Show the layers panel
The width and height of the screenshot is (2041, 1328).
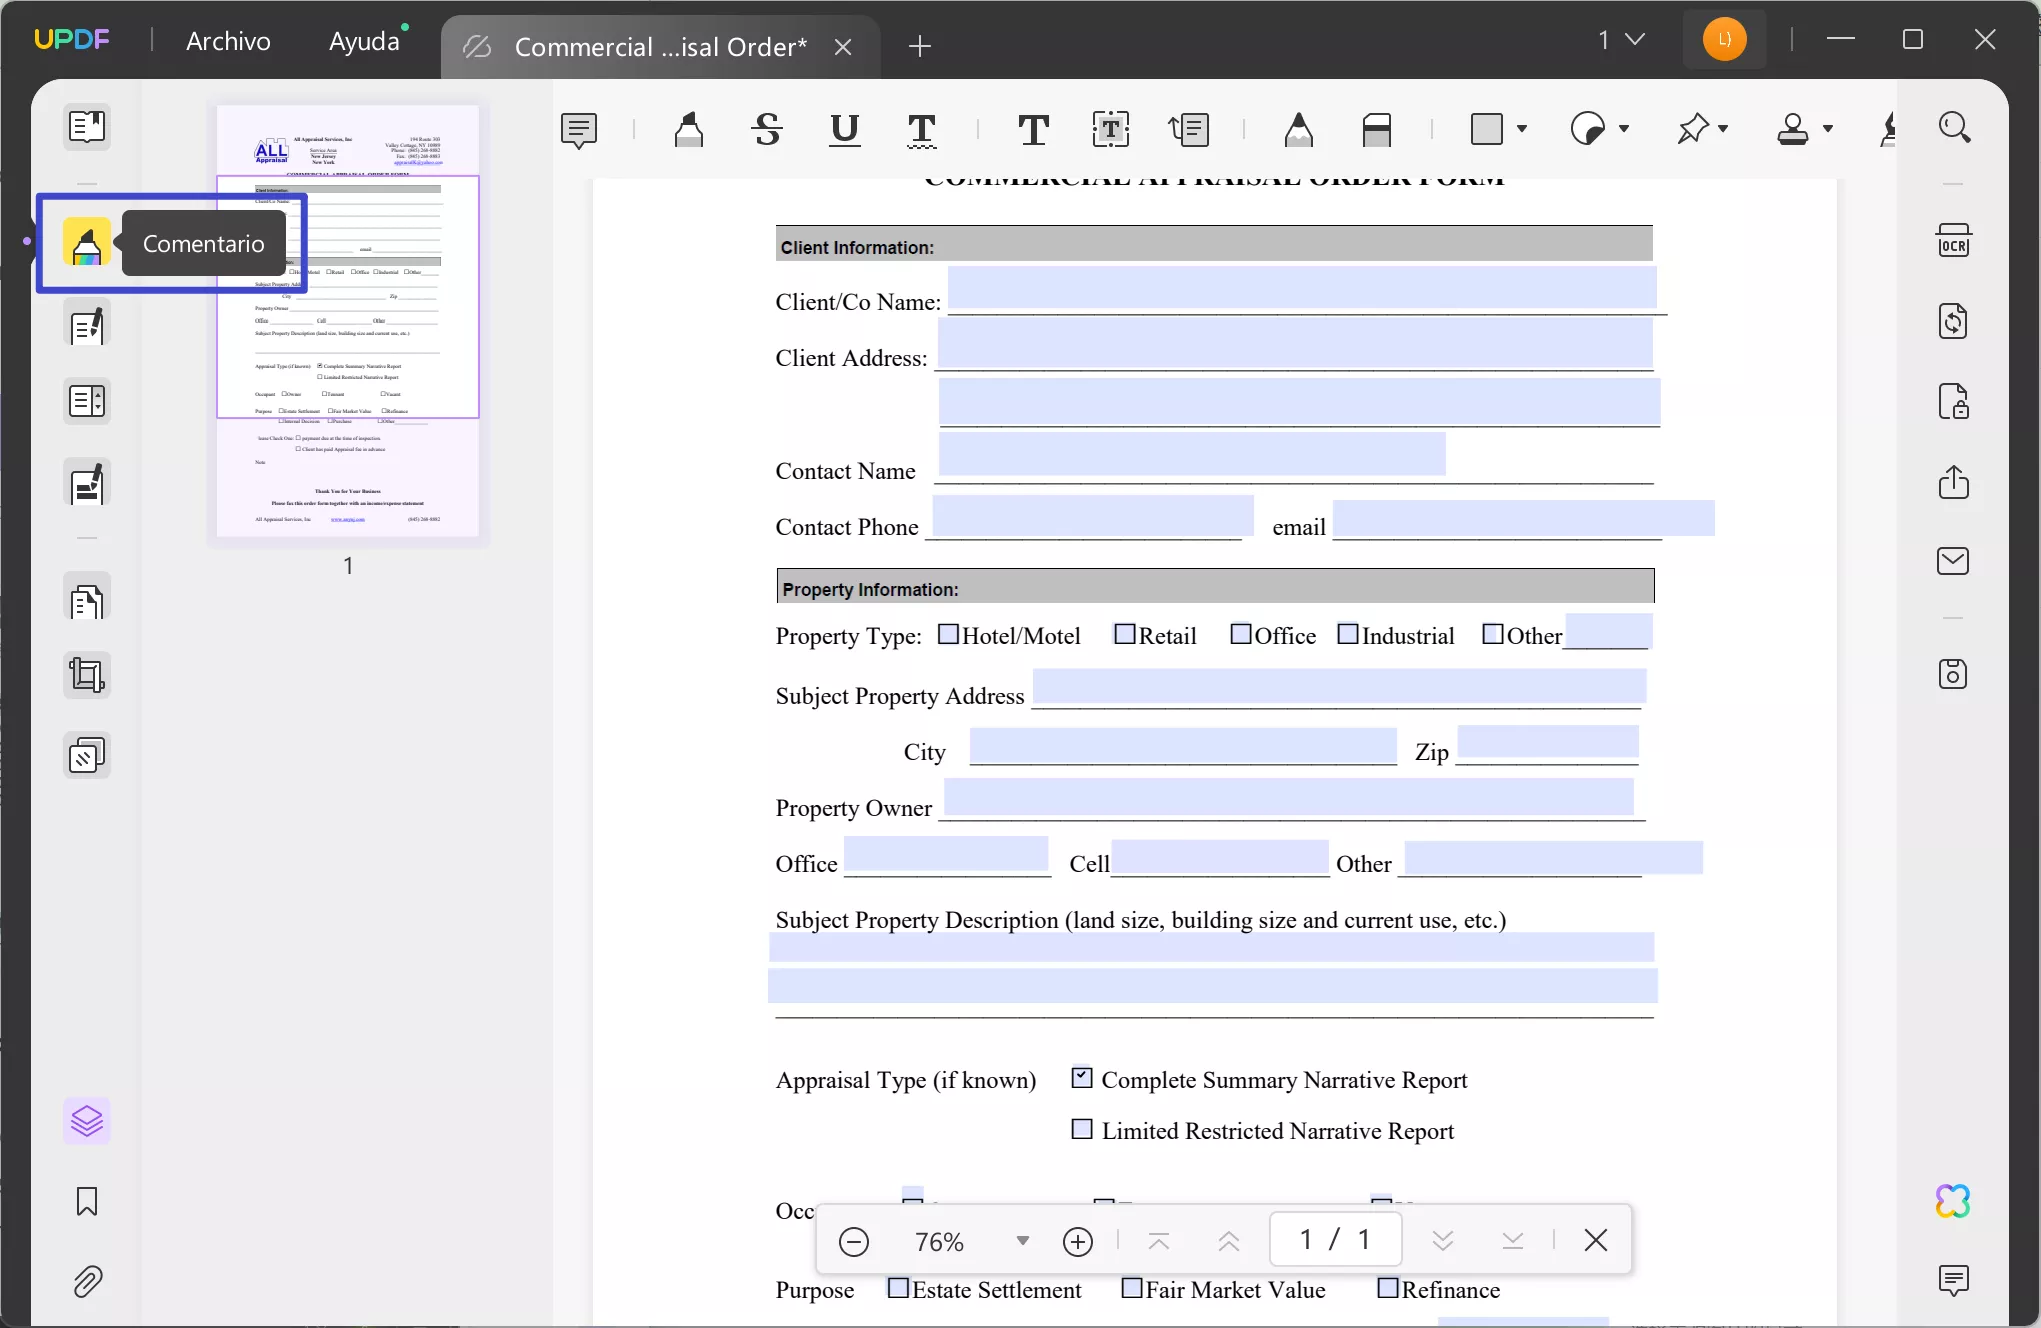click(87, 1121)
